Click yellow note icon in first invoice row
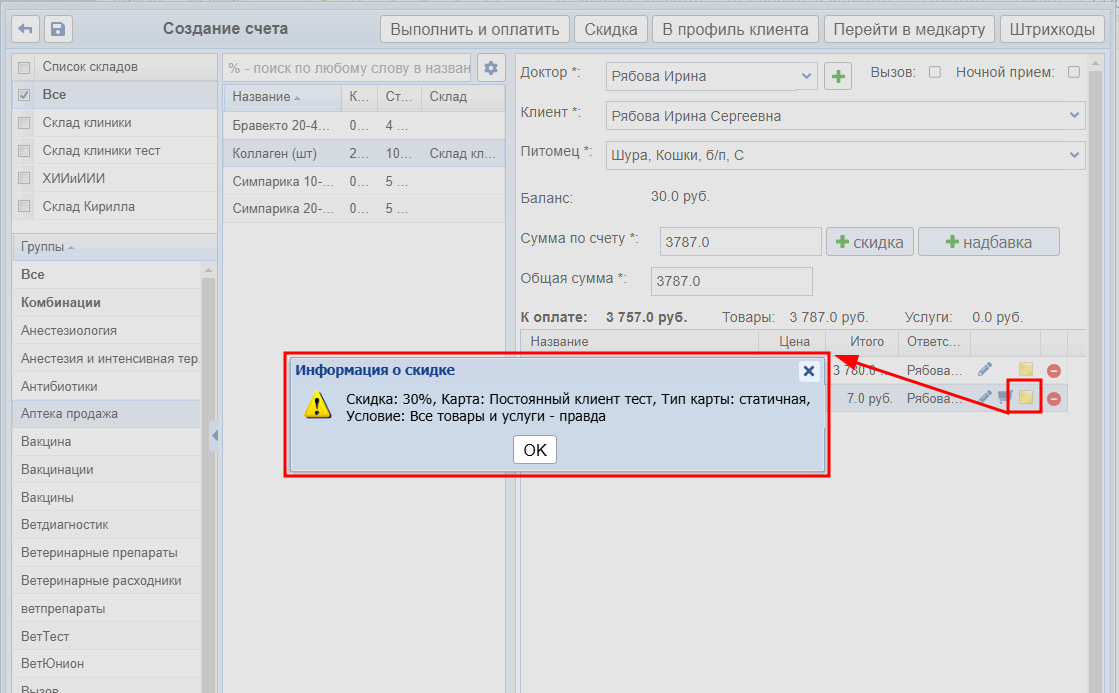Image resolution: width=1119 pixels, height=693 pixels. [1025, 370]
